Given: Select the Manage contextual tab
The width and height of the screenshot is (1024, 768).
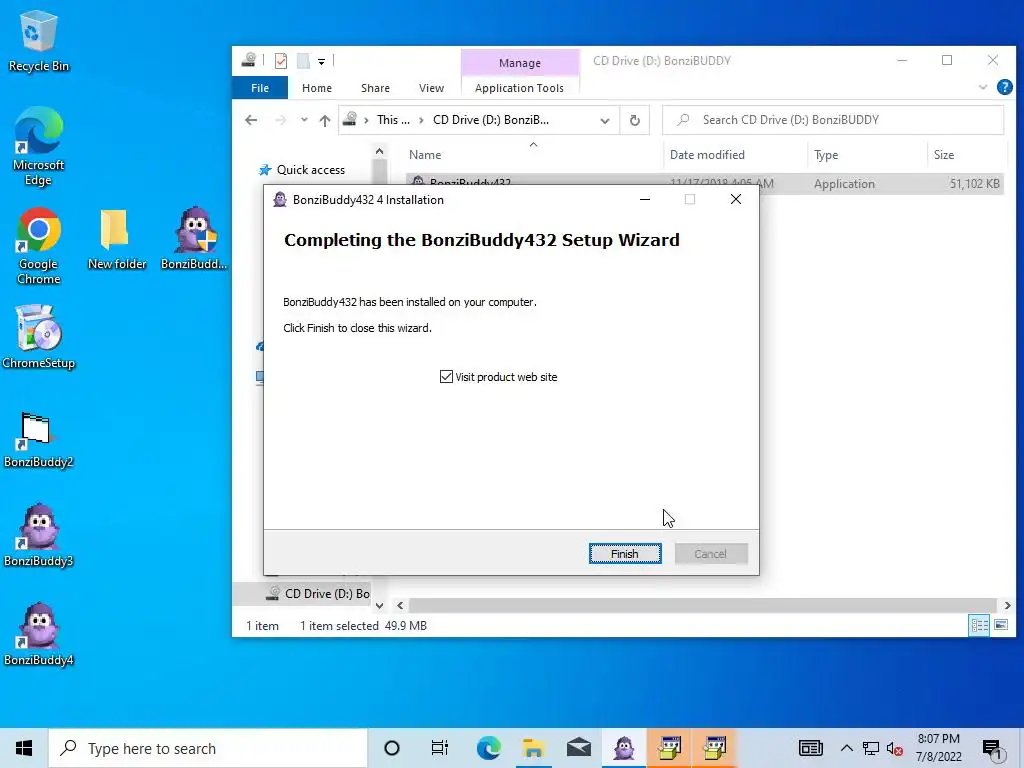Looking at the screenshot, I should [x=520, y=63].
